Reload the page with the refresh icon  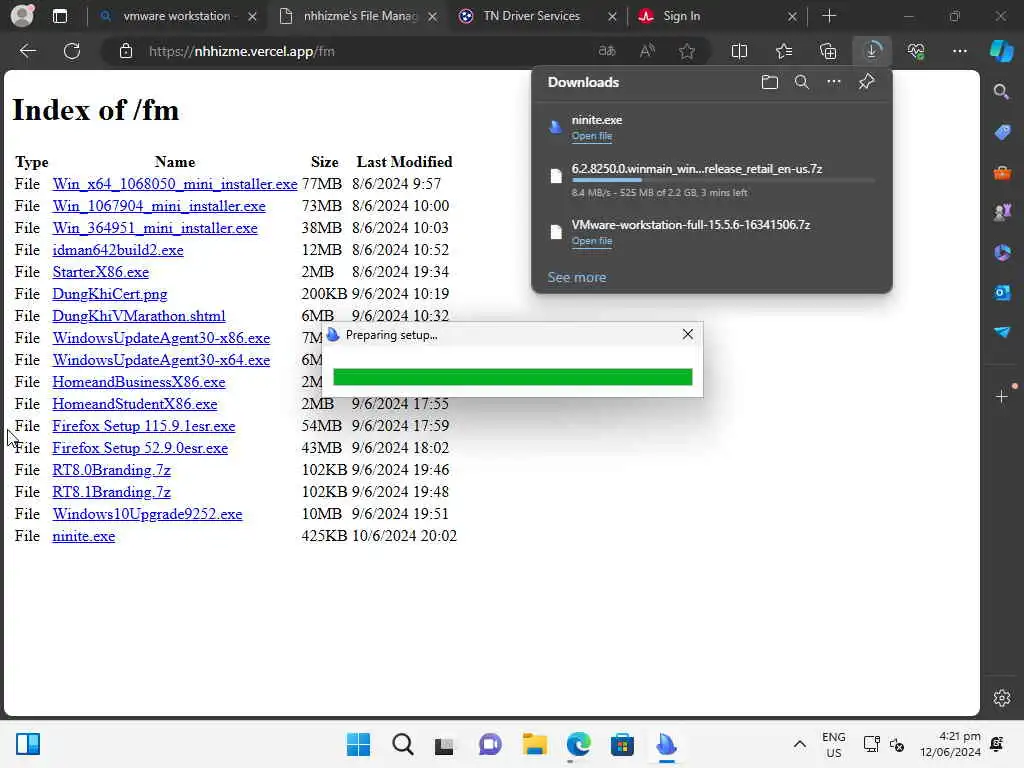[72, 51]
